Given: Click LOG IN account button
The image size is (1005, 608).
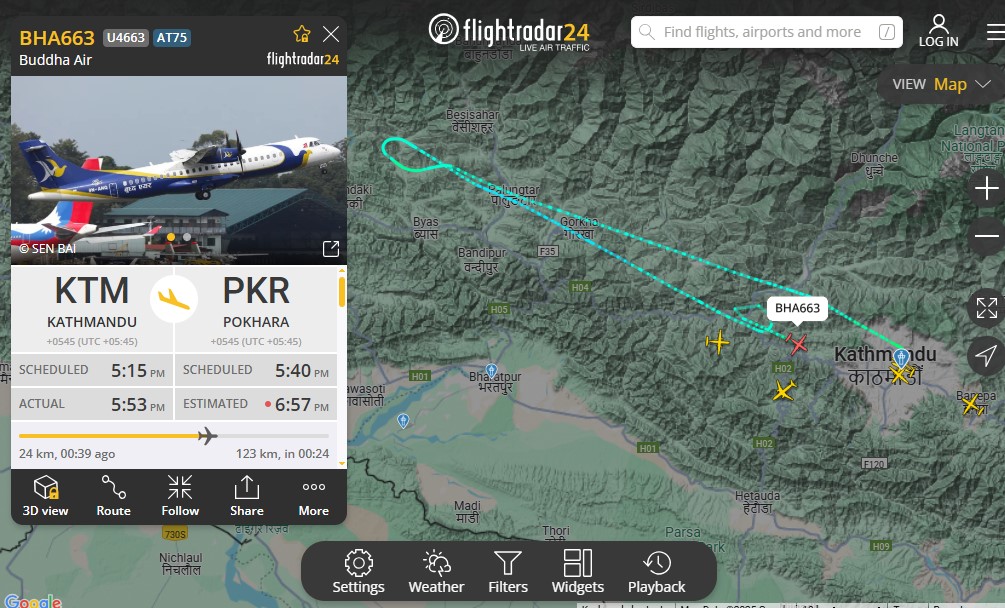Looking at the screenshot, I should tap(938, 31).
